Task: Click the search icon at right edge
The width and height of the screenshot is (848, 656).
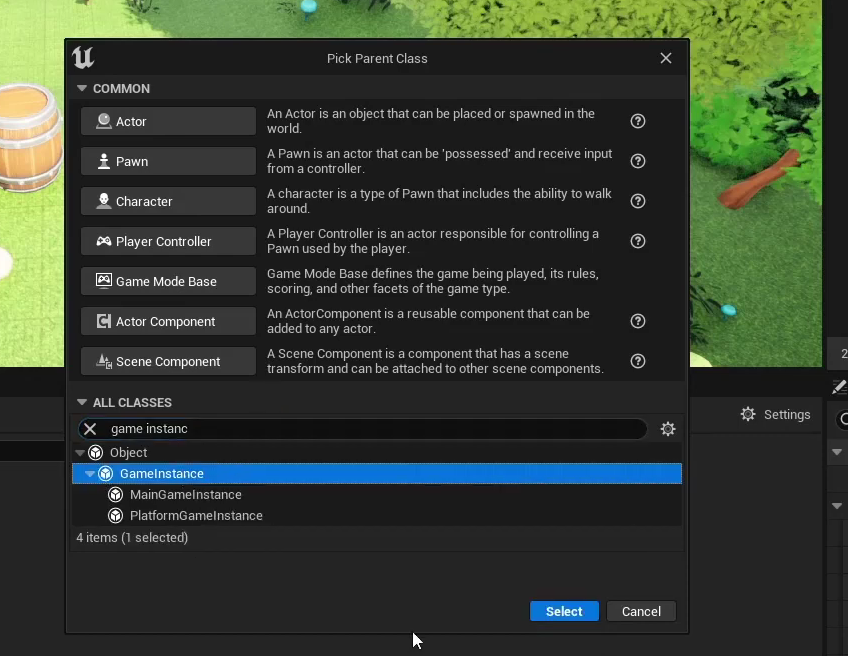Action: pyautogui.click(x=843, y=420)
